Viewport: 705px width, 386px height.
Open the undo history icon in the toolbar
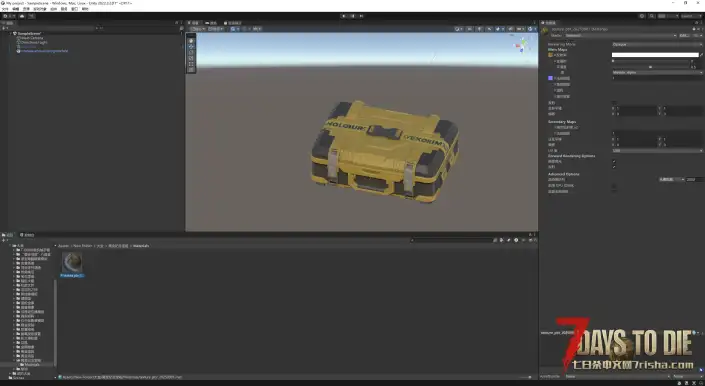tap(642, 16)
